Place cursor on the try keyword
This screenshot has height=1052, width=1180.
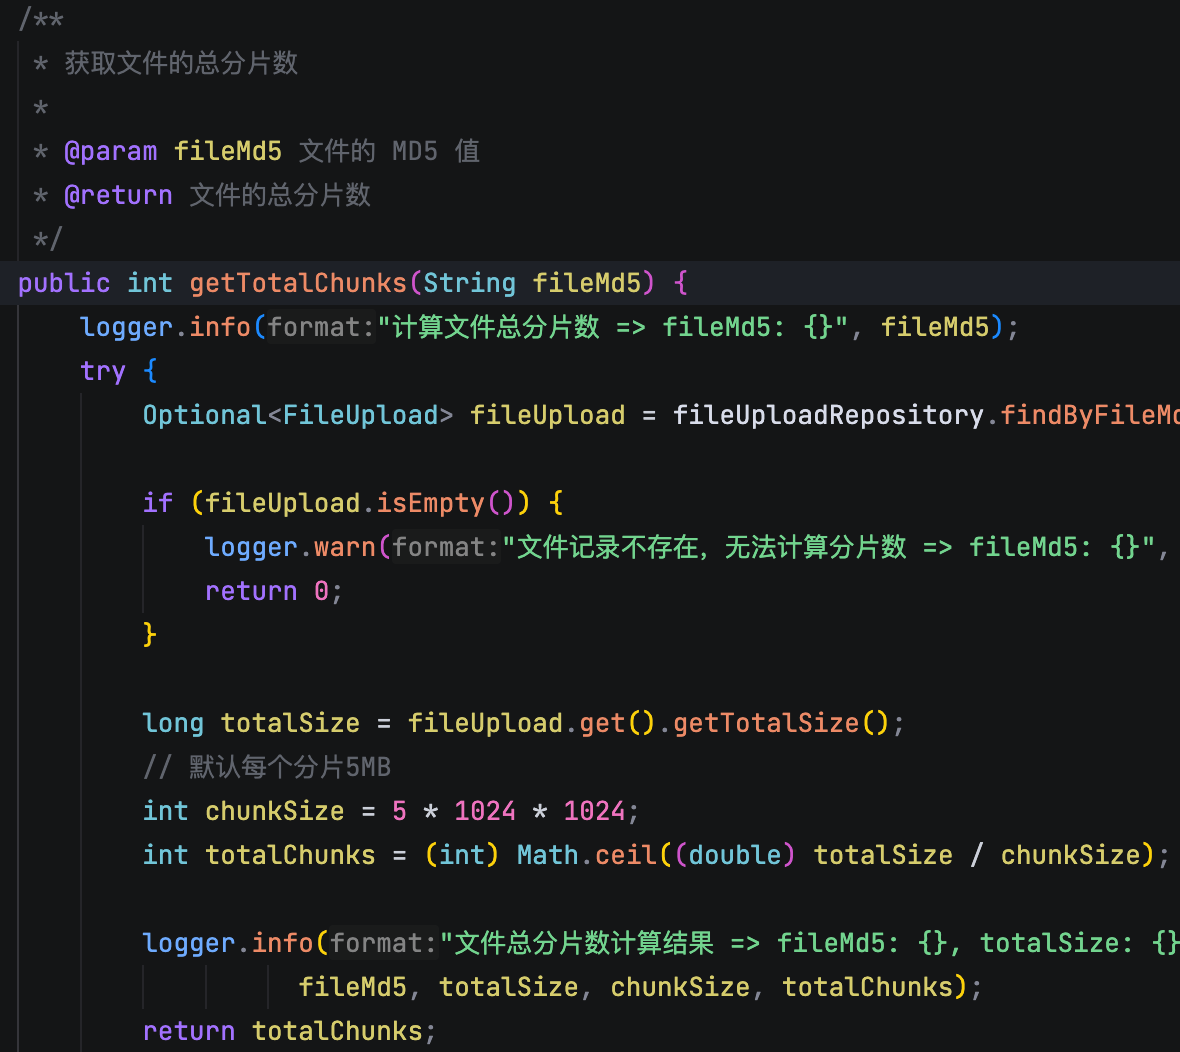coord(103,371)
